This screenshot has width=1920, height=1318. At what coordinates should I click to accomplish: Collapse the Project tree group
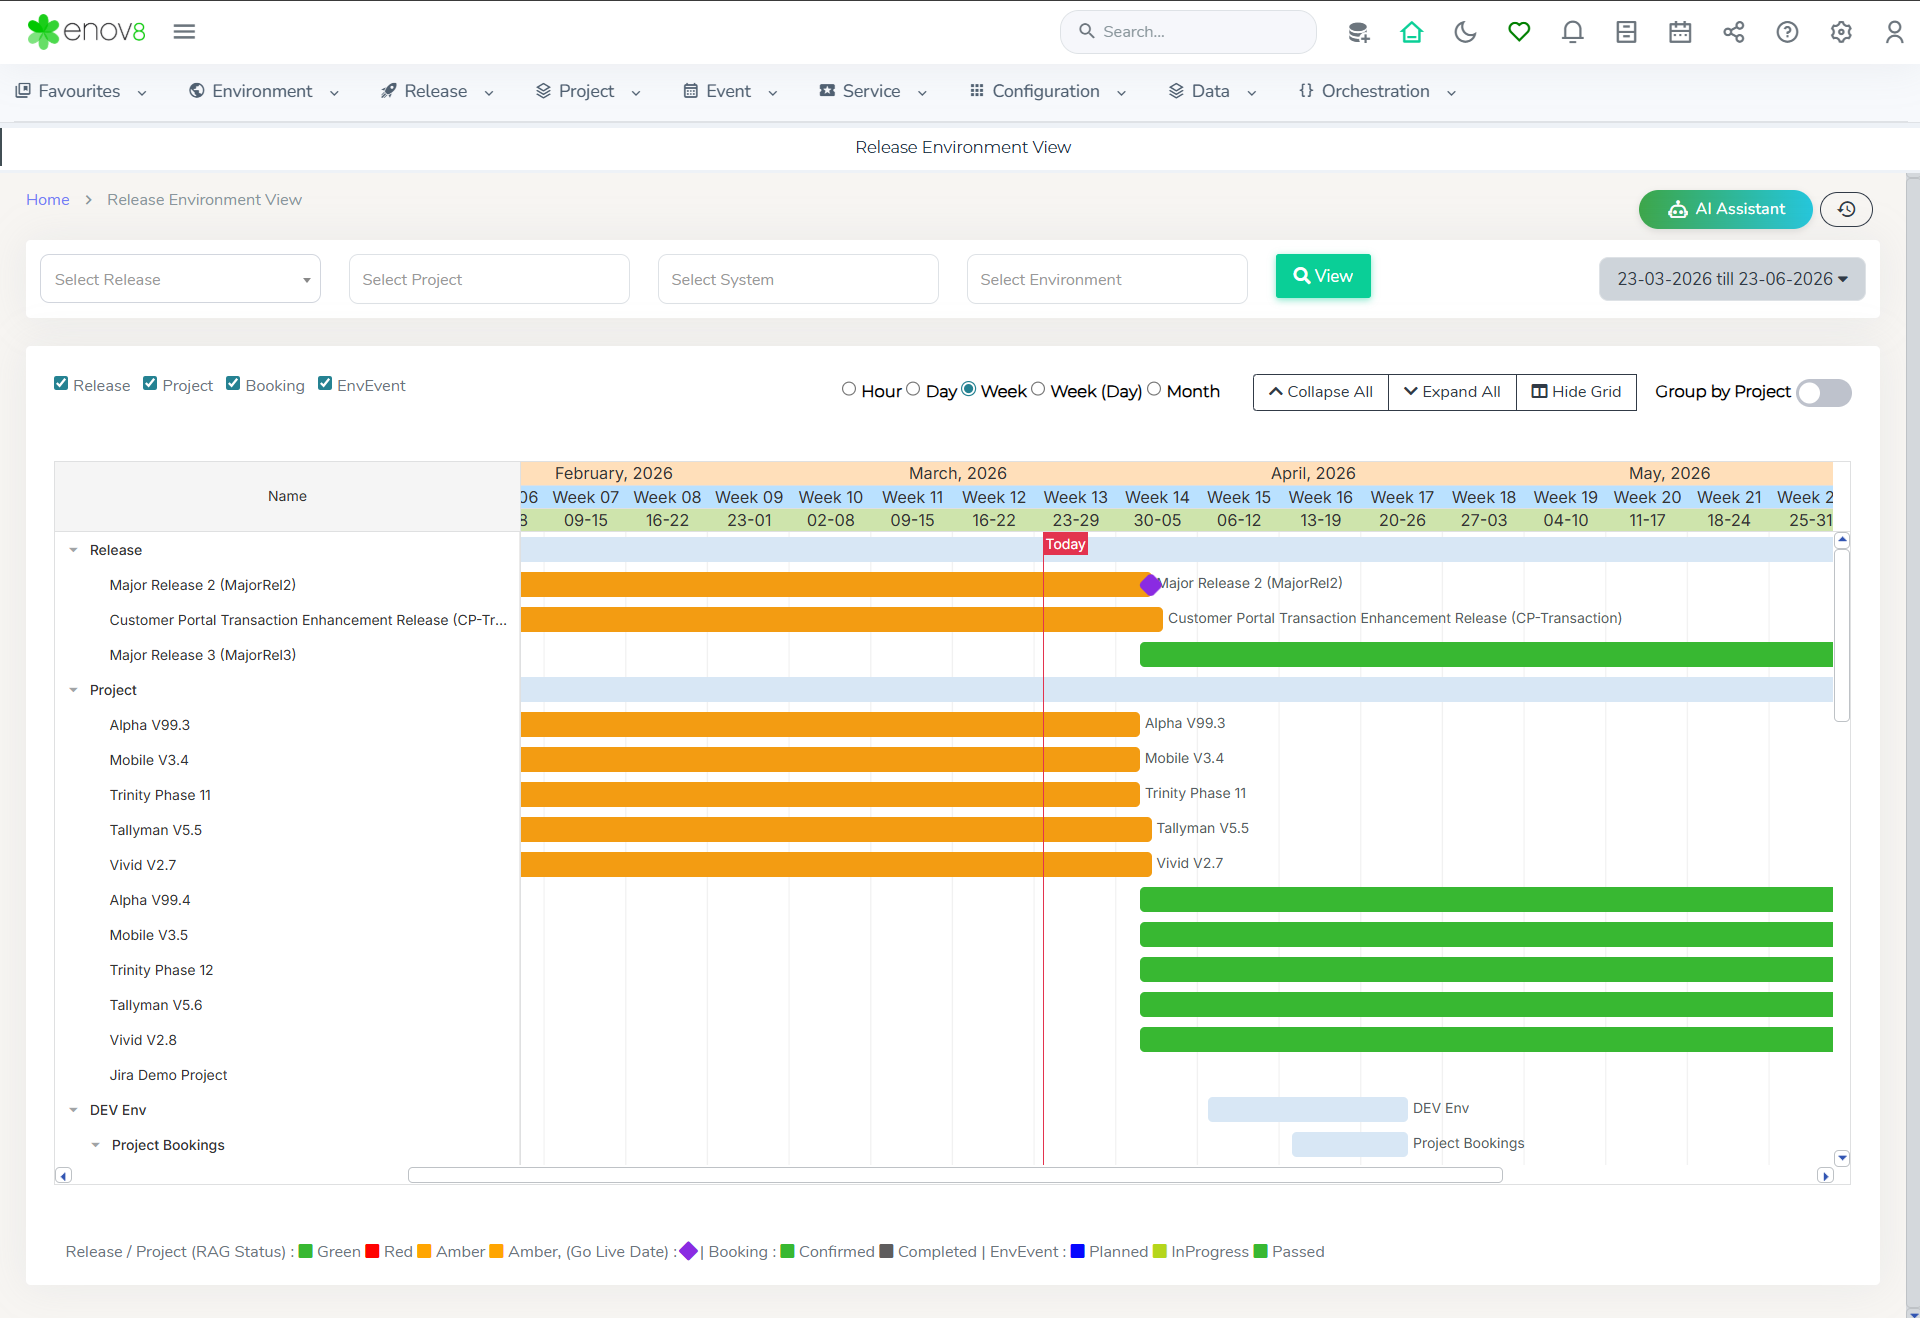[73, 690]
